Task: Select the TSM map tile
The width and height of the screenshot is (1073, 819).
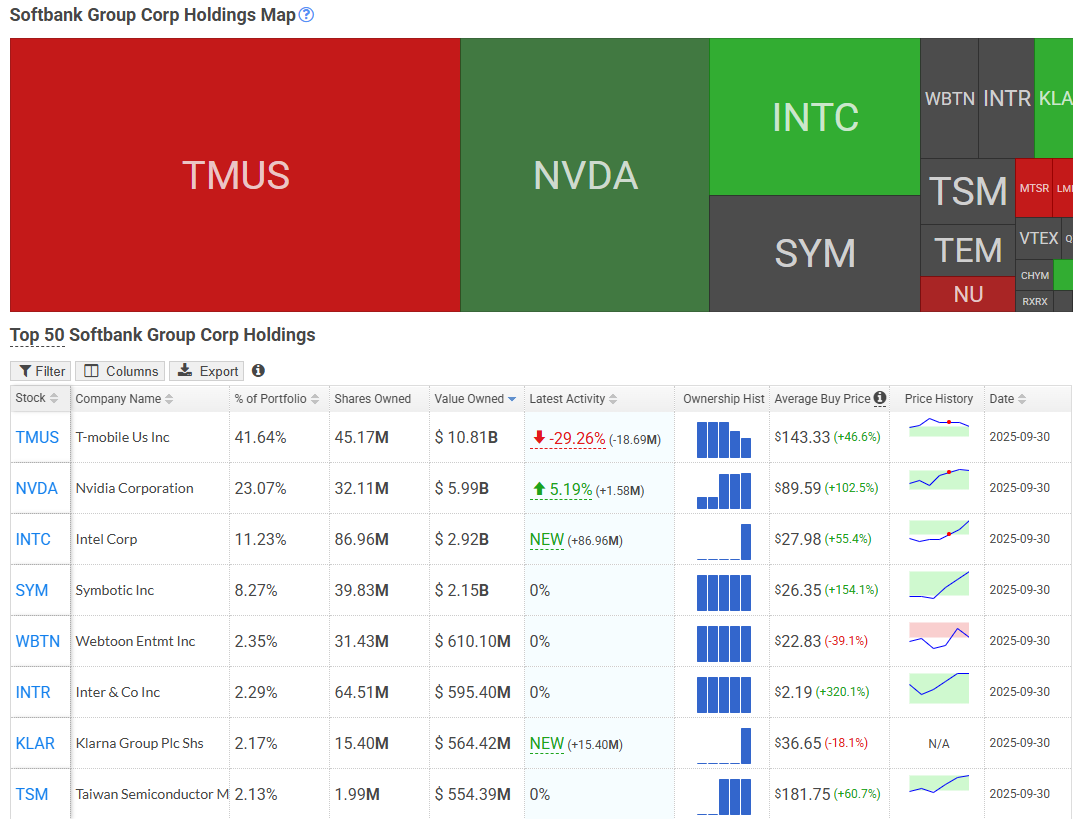Action: [x=968, y=192]
